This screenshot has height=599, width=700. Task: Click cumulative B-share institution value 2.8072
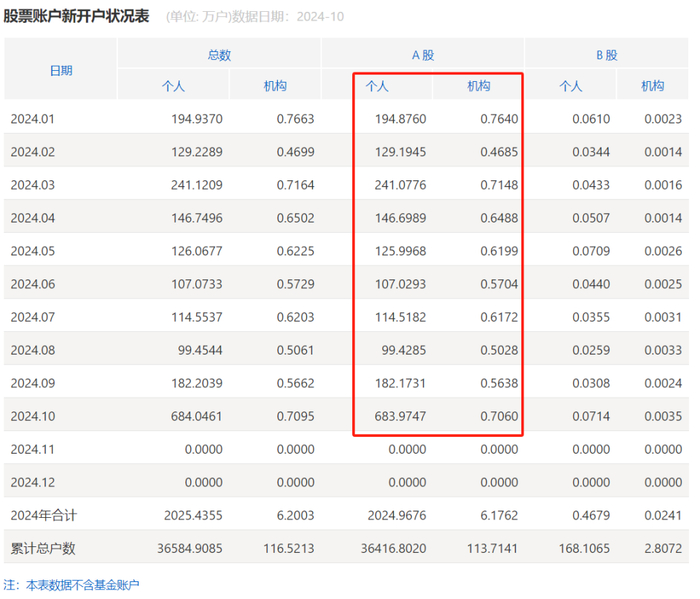coord(663,549)
